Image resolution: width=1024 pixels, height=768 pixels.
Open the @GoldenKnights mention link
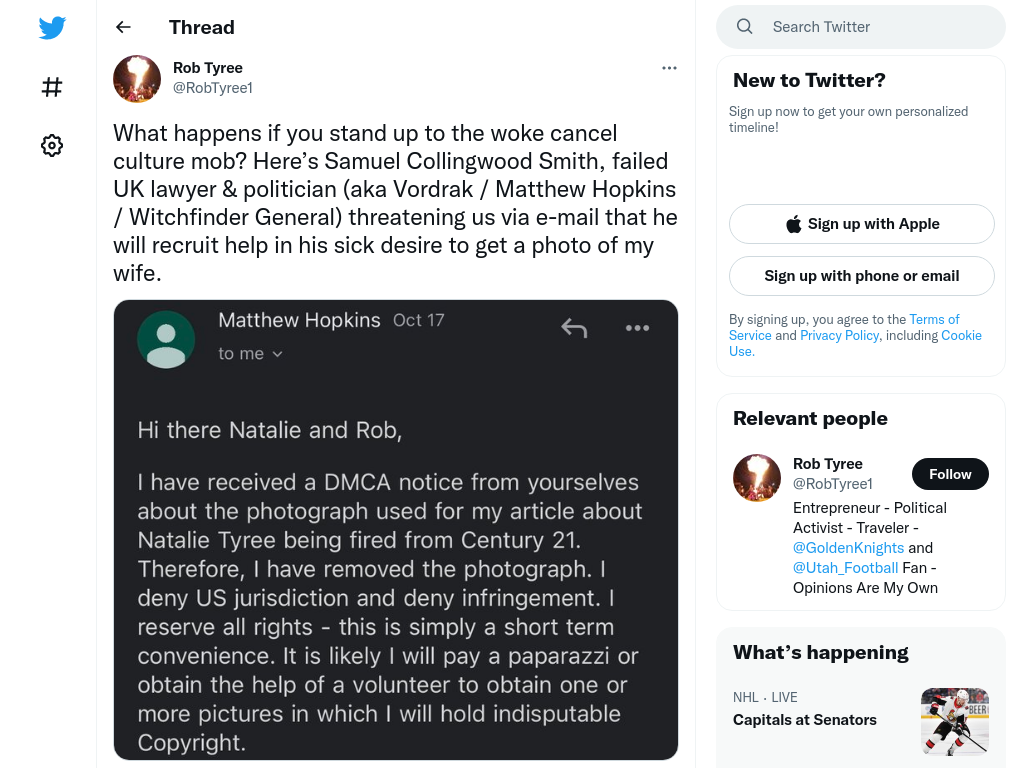848,548
